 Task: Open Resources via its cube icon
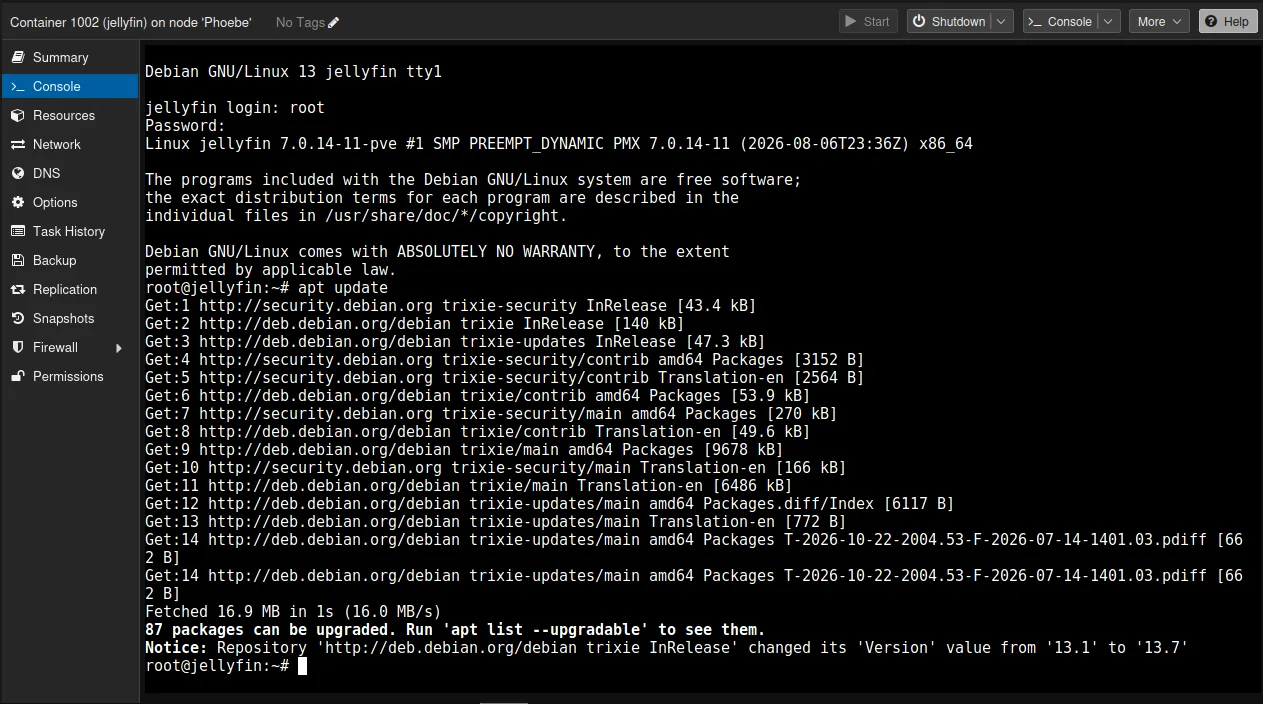tap(17, 115)
